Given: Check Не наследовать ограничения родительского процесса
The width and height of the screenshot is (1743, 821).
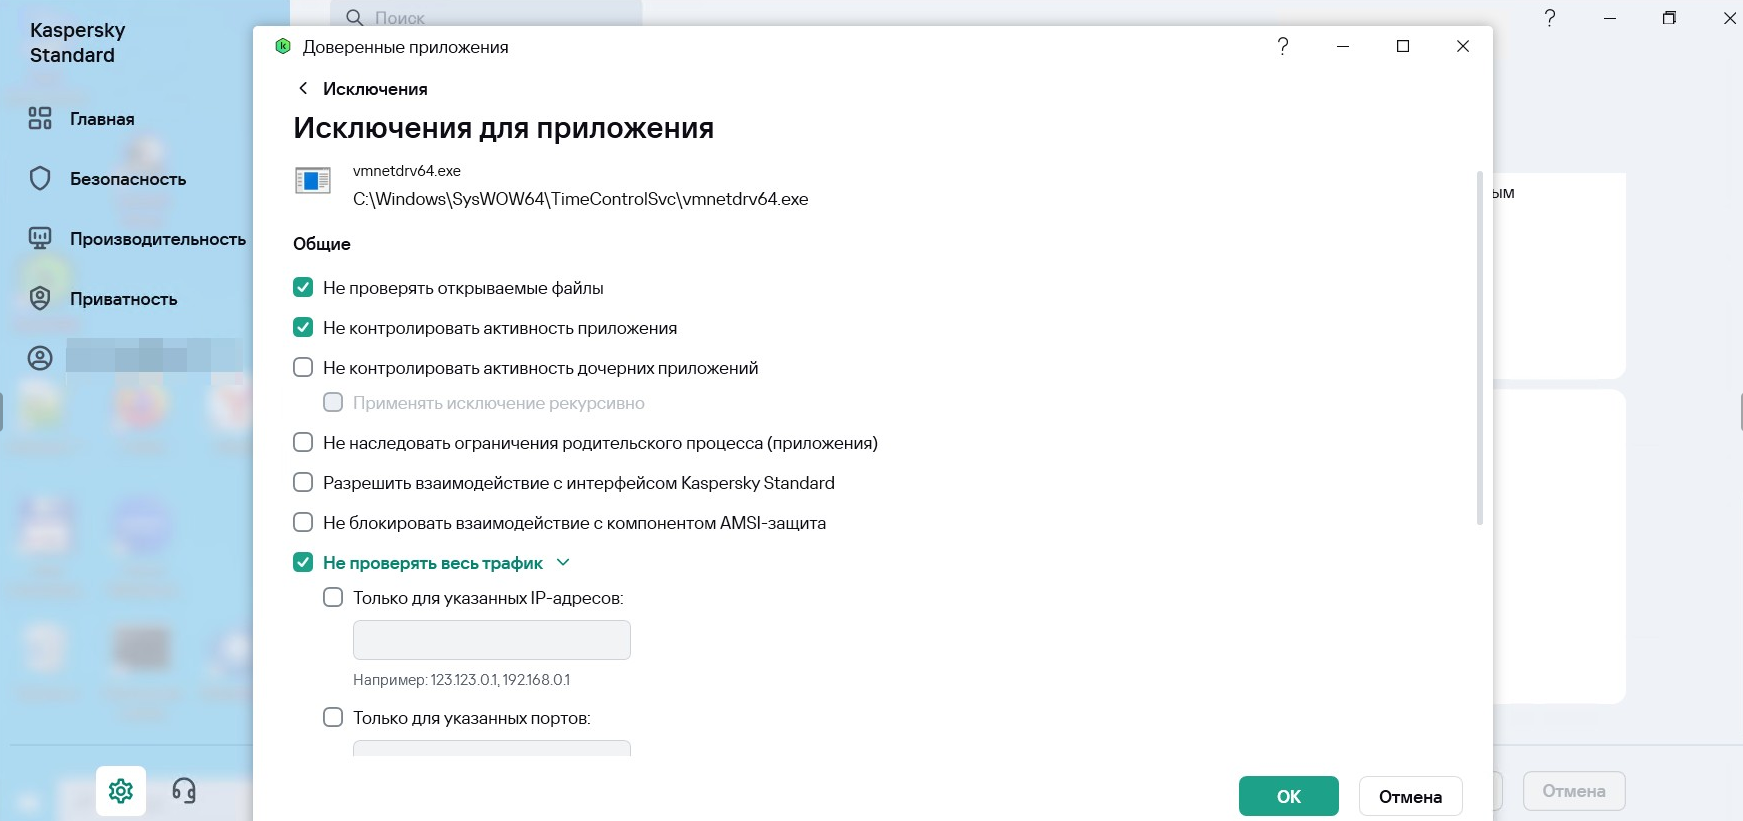Looking at the screenshot, I should point(303,442).
